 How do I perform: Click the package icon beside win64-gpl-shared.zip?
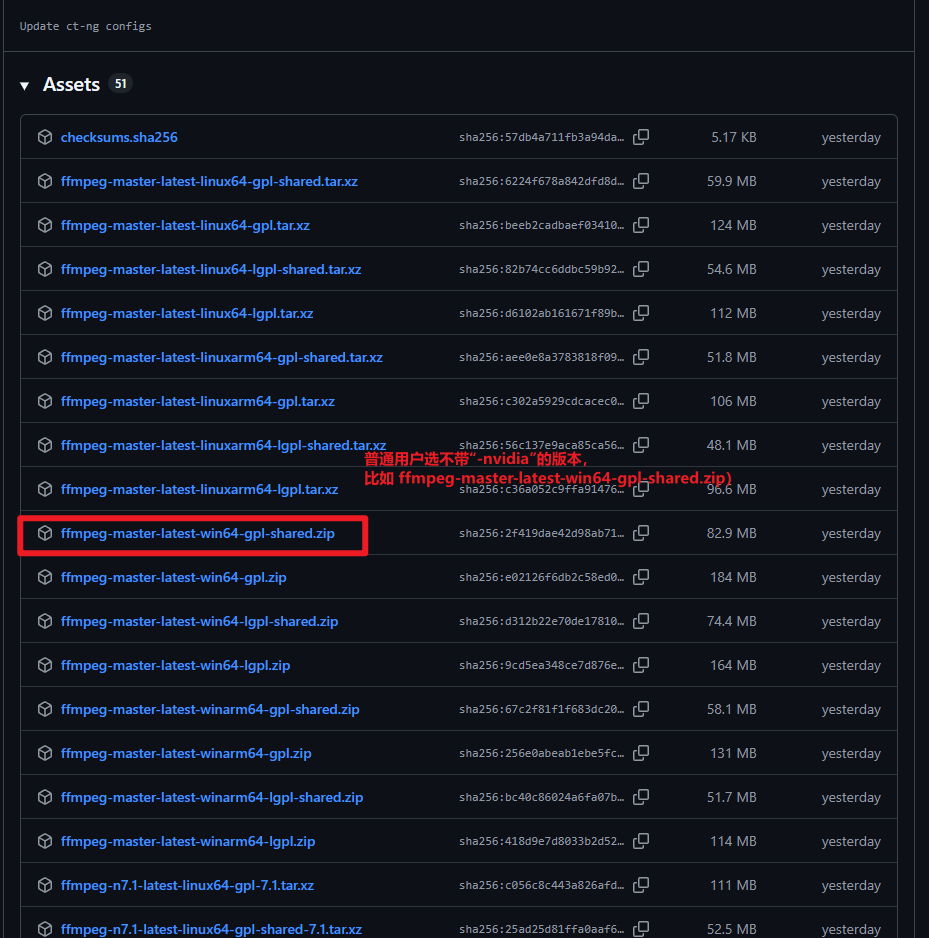pyautogui.click(x=45, y=533)
